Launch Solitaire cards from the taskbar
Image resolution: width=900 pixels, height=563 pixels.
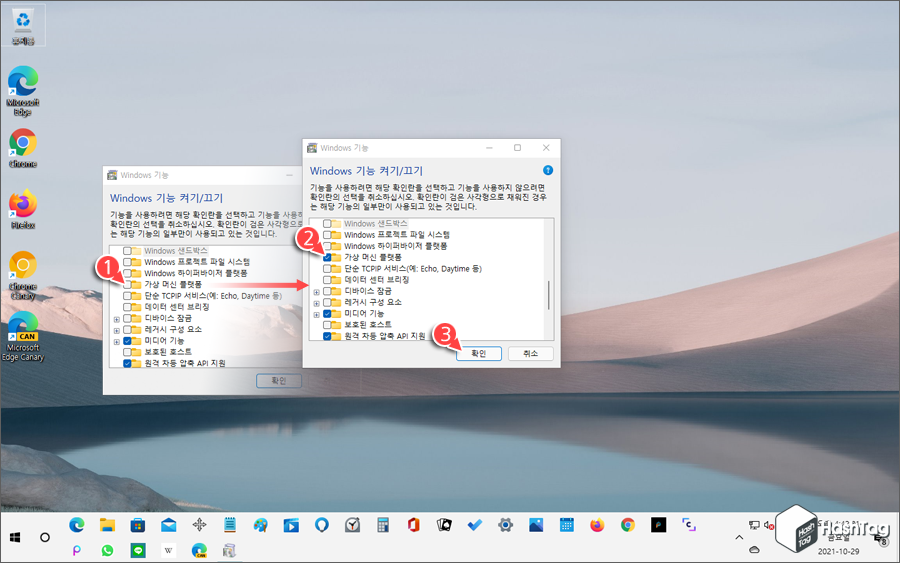click(x=444, y=525)
